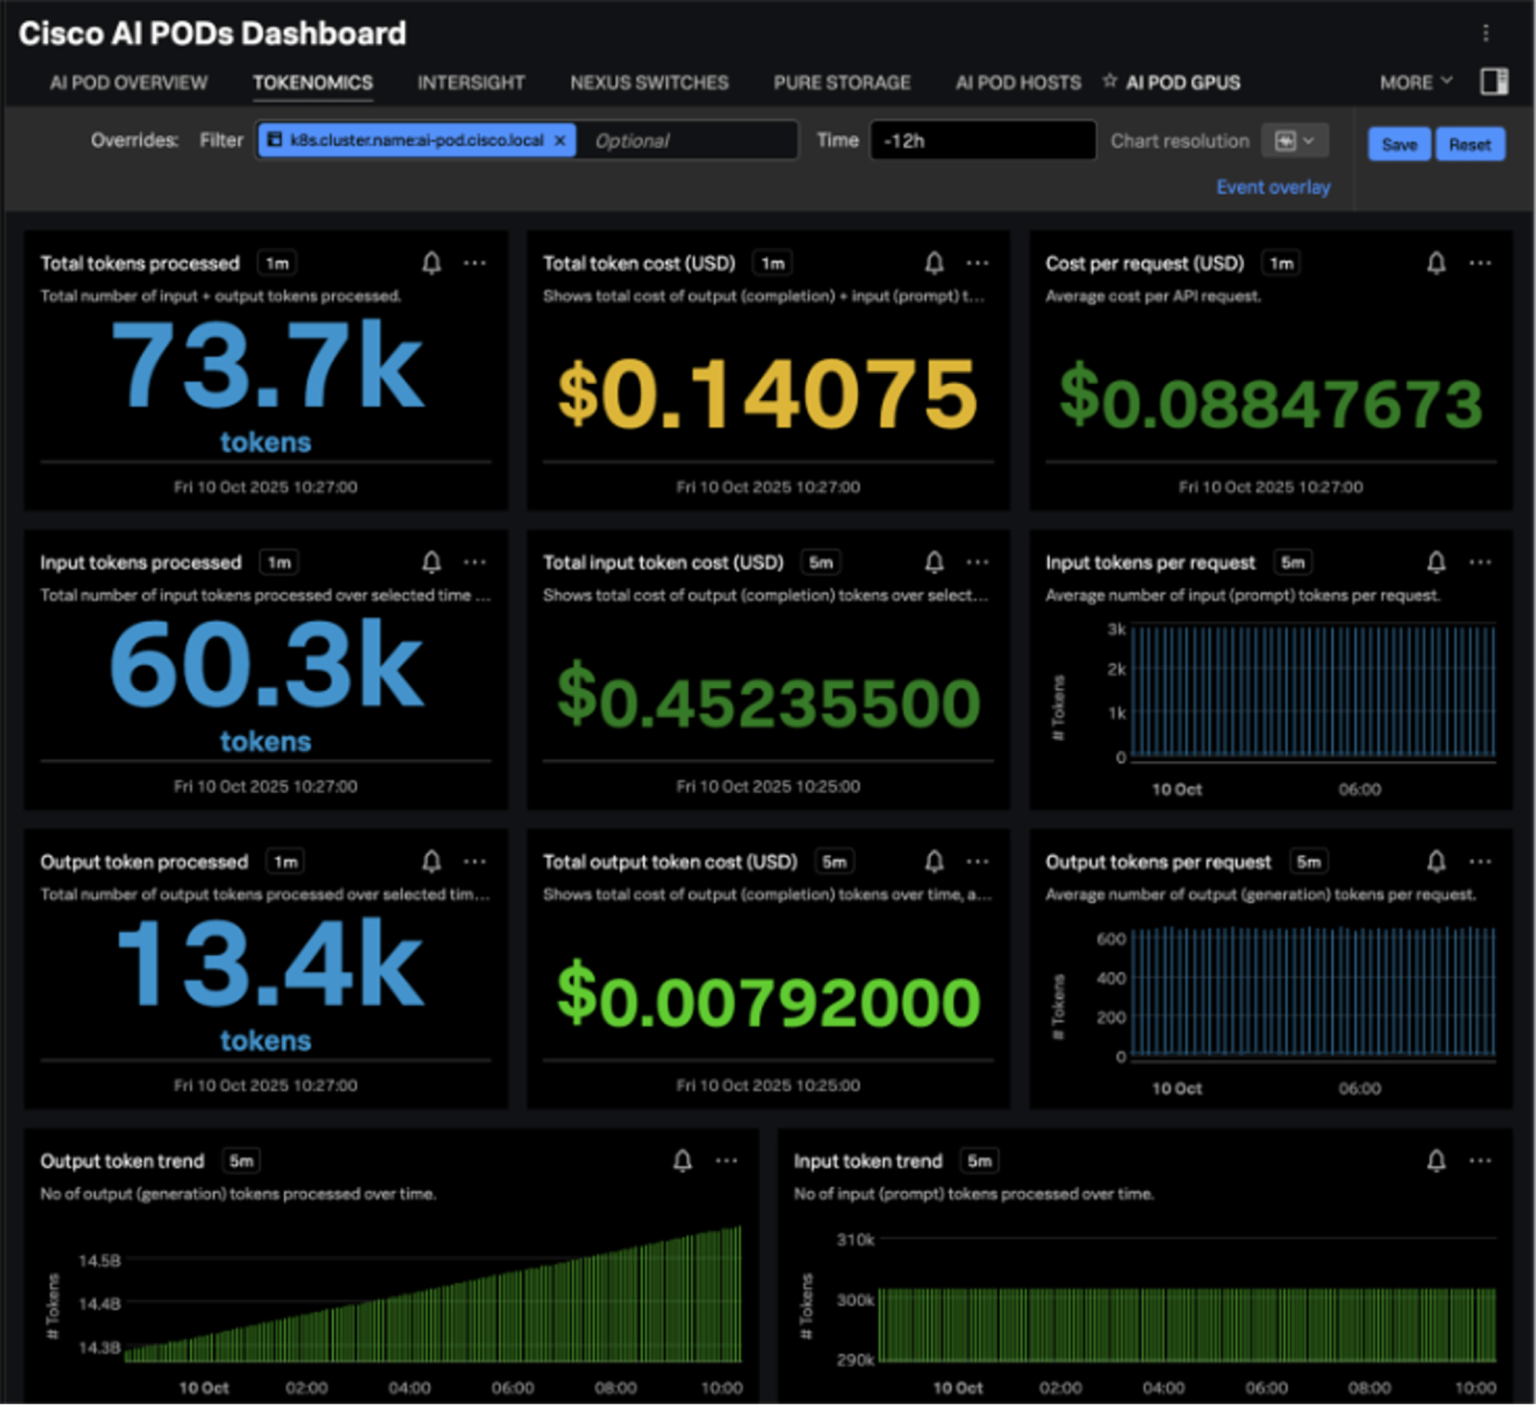Open the three-dot menu on Output token processed
The image size is (1536, 1405).
[x=475, y=861]
